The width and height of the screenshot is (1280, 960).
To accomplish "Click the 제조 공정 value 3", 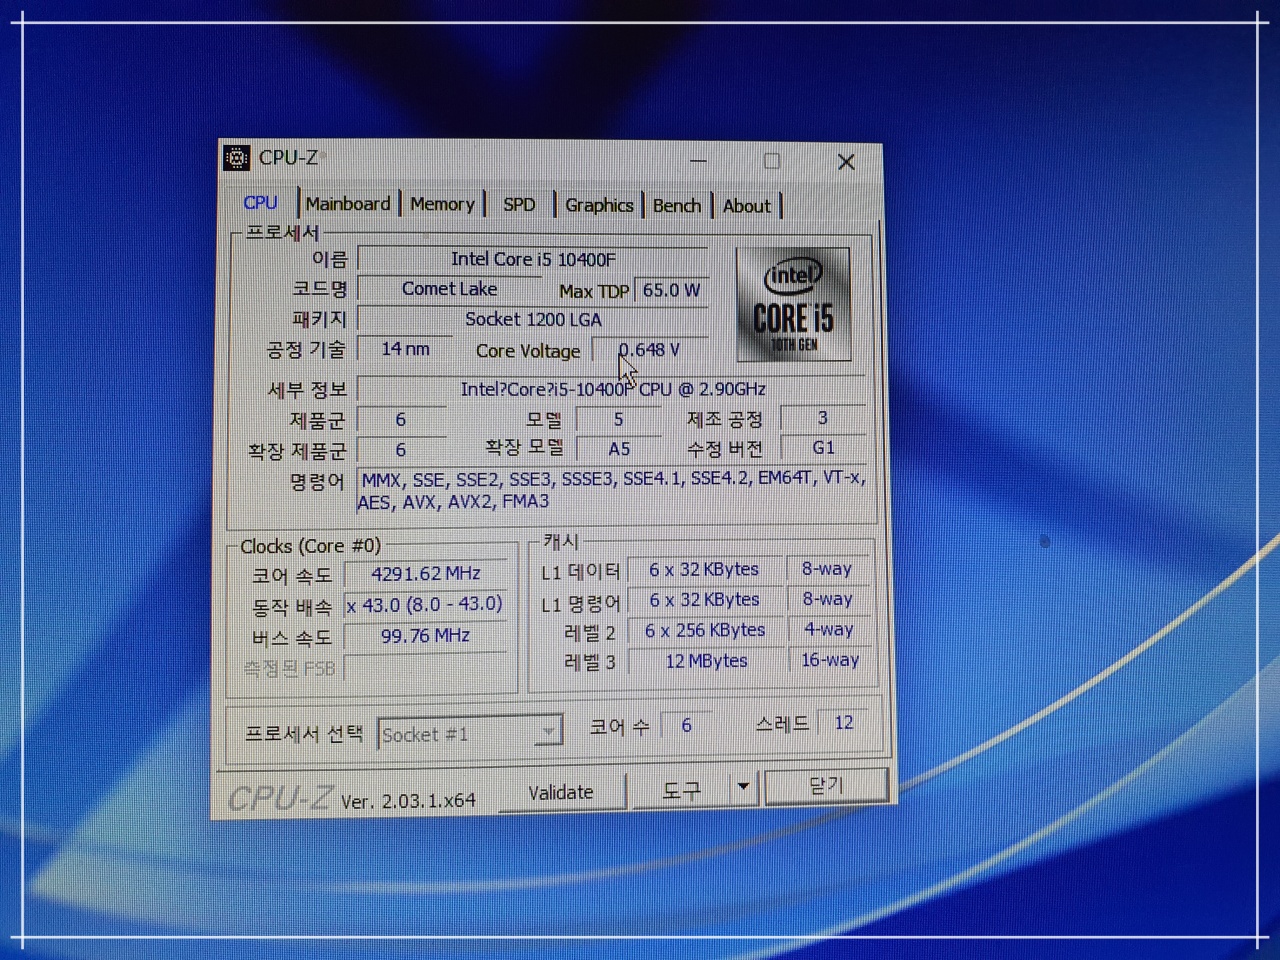I will coord(822,418).
